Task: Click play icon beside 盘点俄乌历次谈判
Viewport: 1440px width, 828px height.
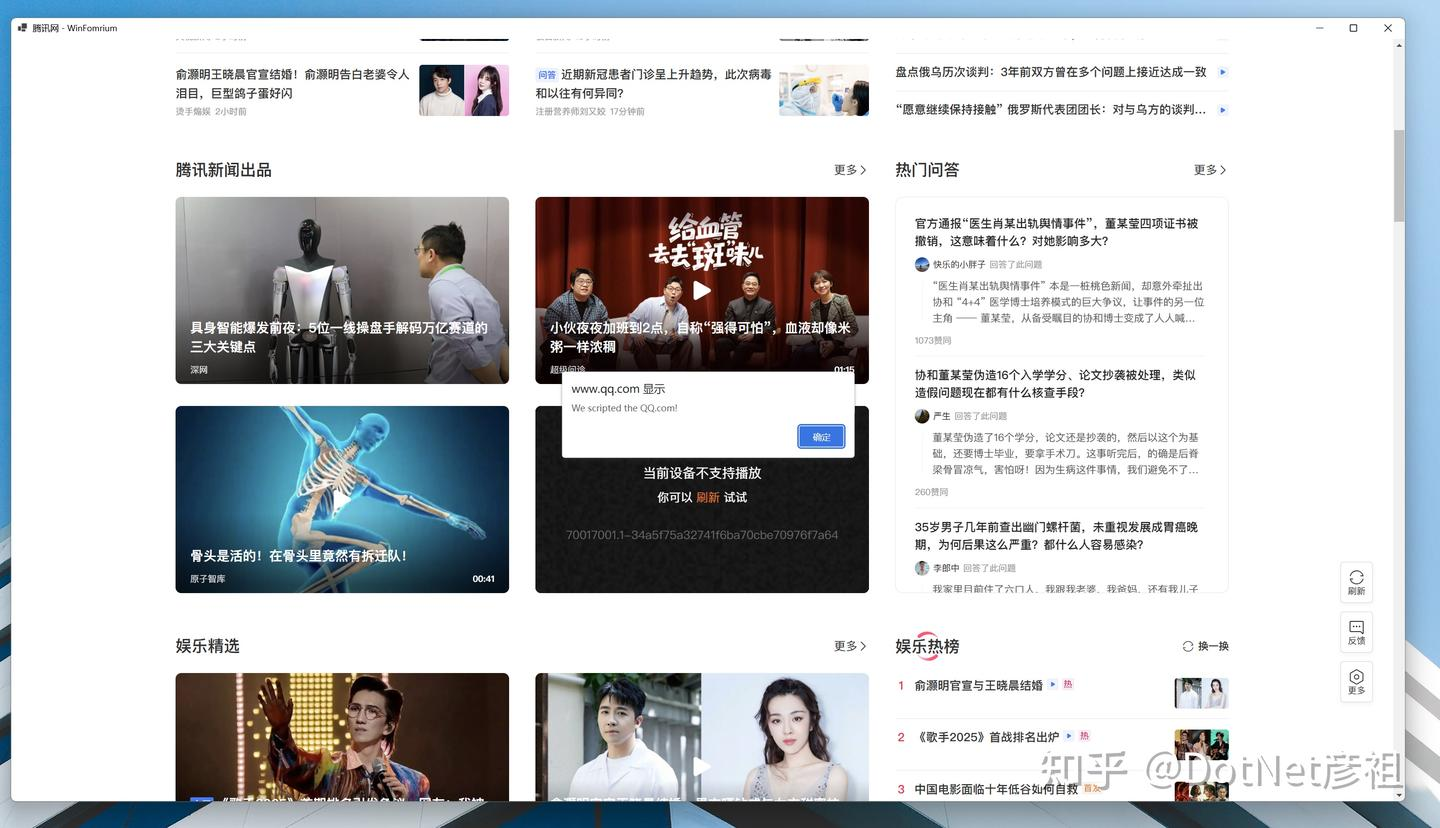Action: point(1222,72)
